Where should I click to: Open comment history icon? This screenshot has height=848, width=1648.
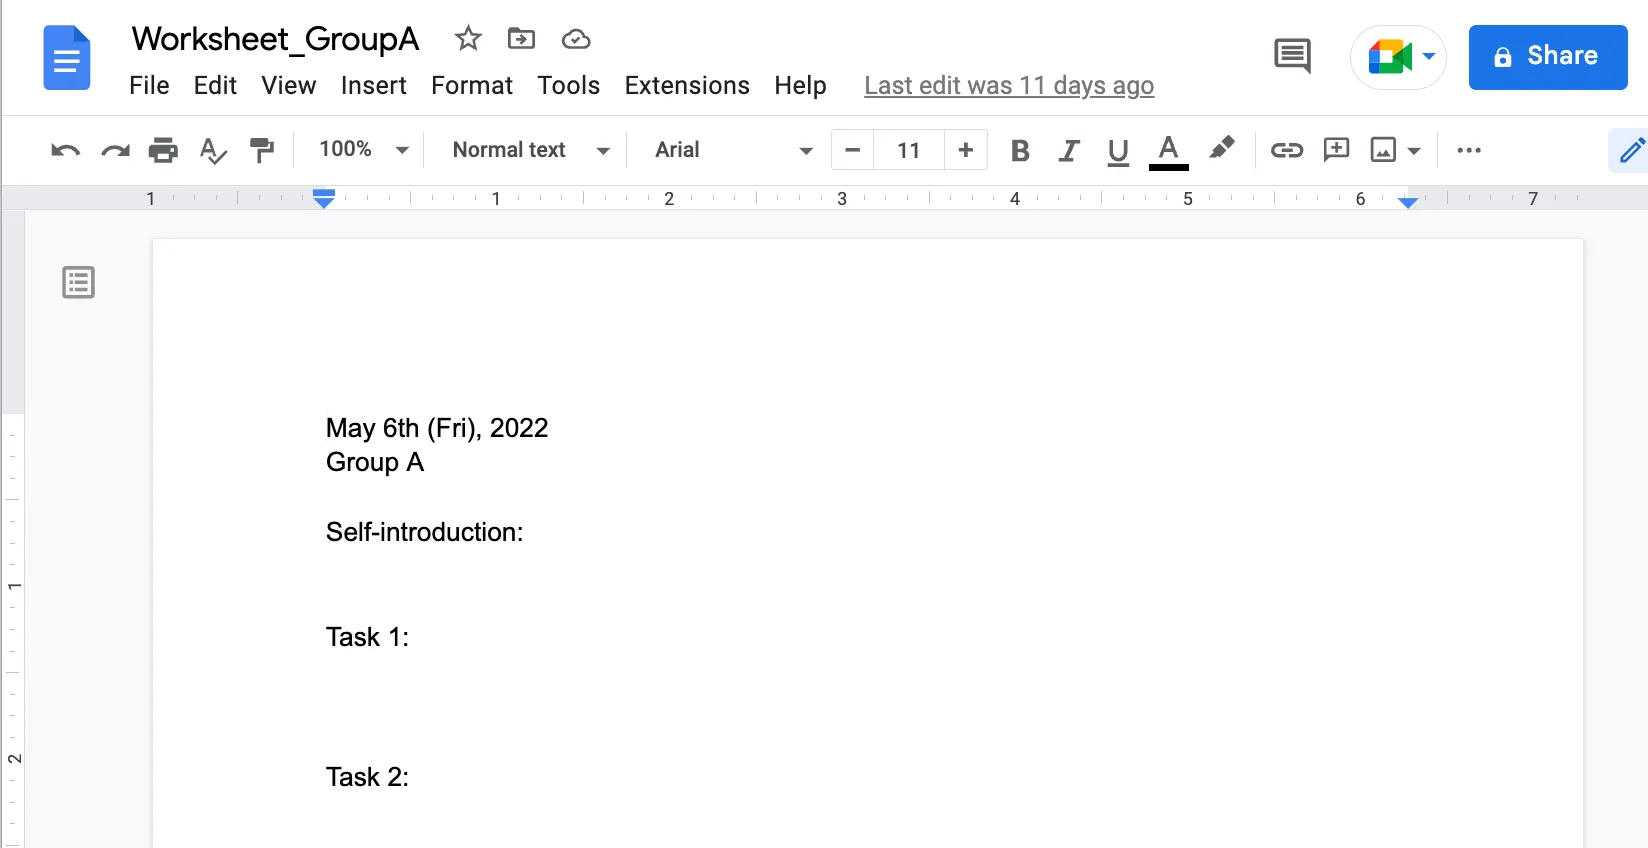tap(1292, 56)
